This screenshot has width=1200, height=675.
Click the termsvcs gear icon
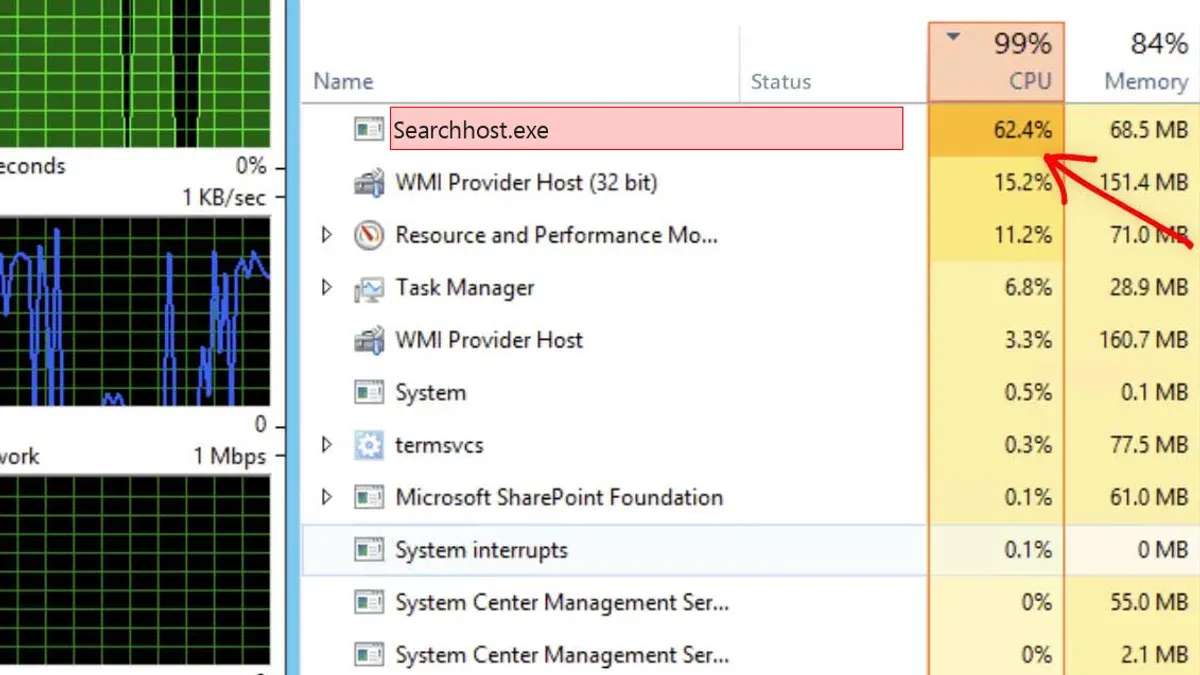[369, 445]
